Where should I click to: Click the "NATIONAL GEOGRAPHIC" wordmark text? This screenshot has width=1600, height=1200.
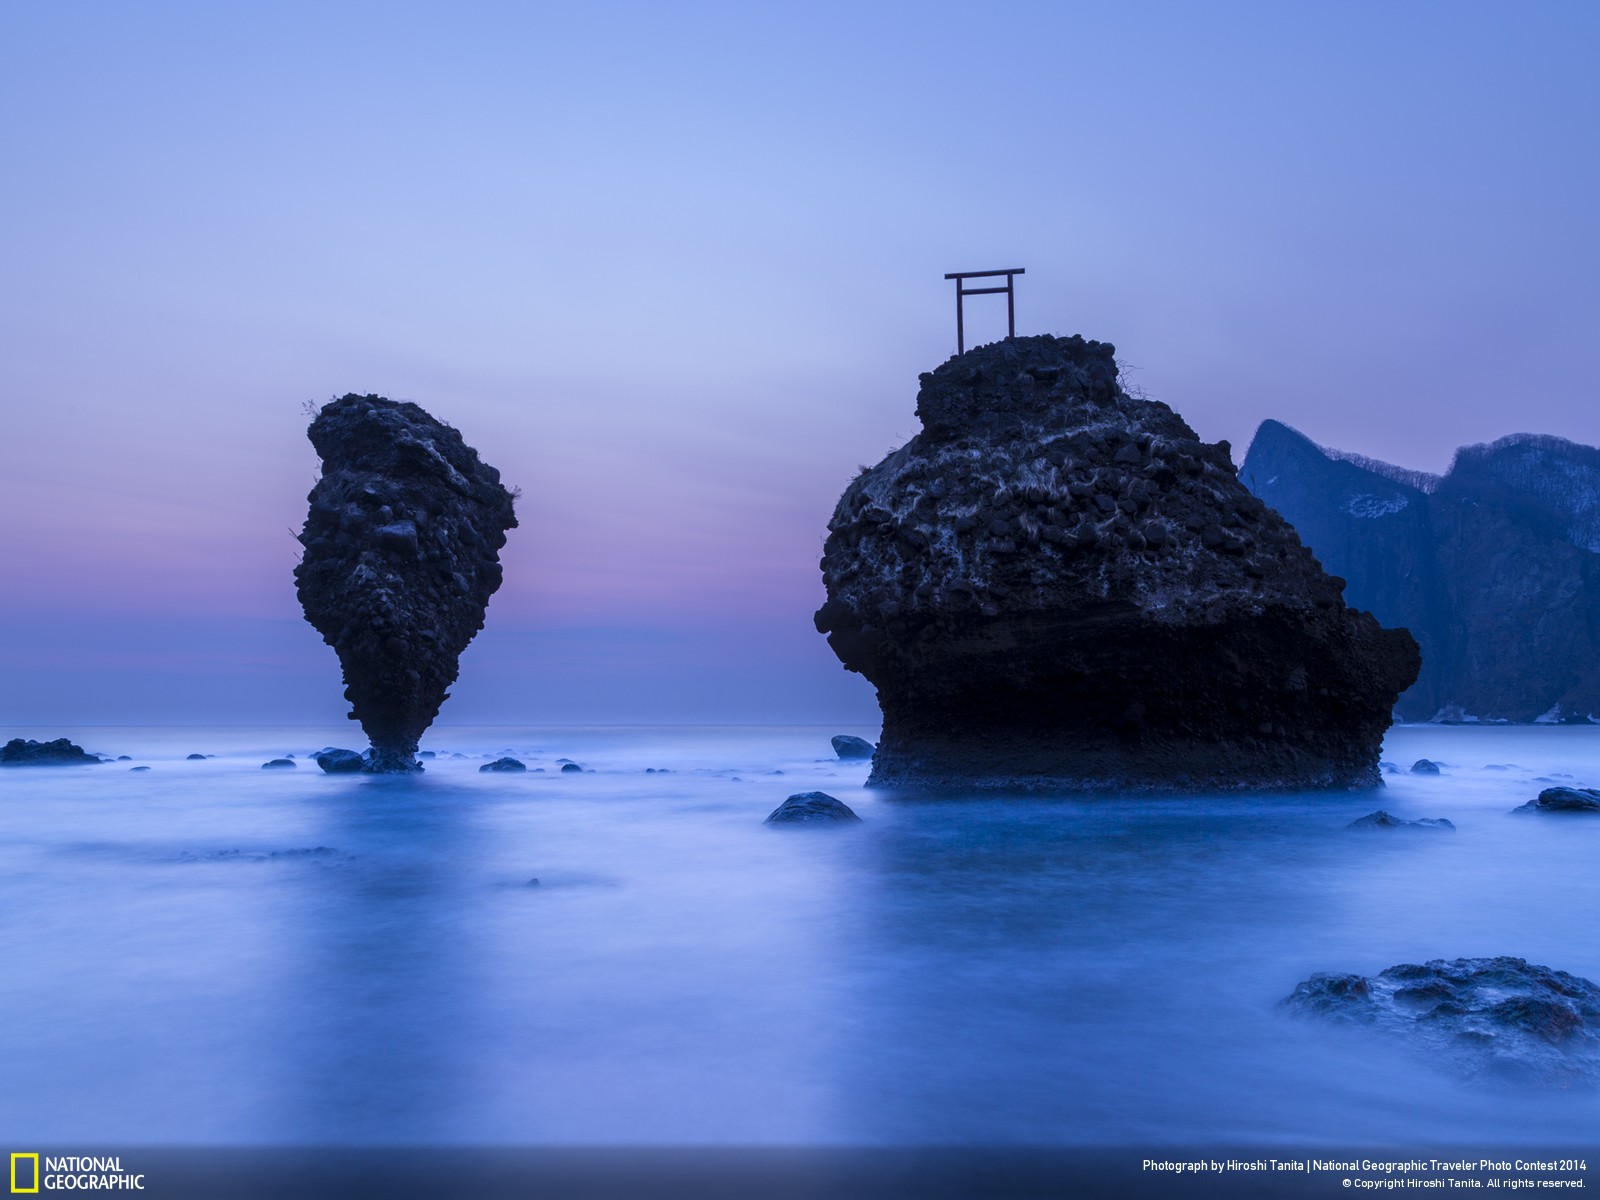[x=94, y=1173]
